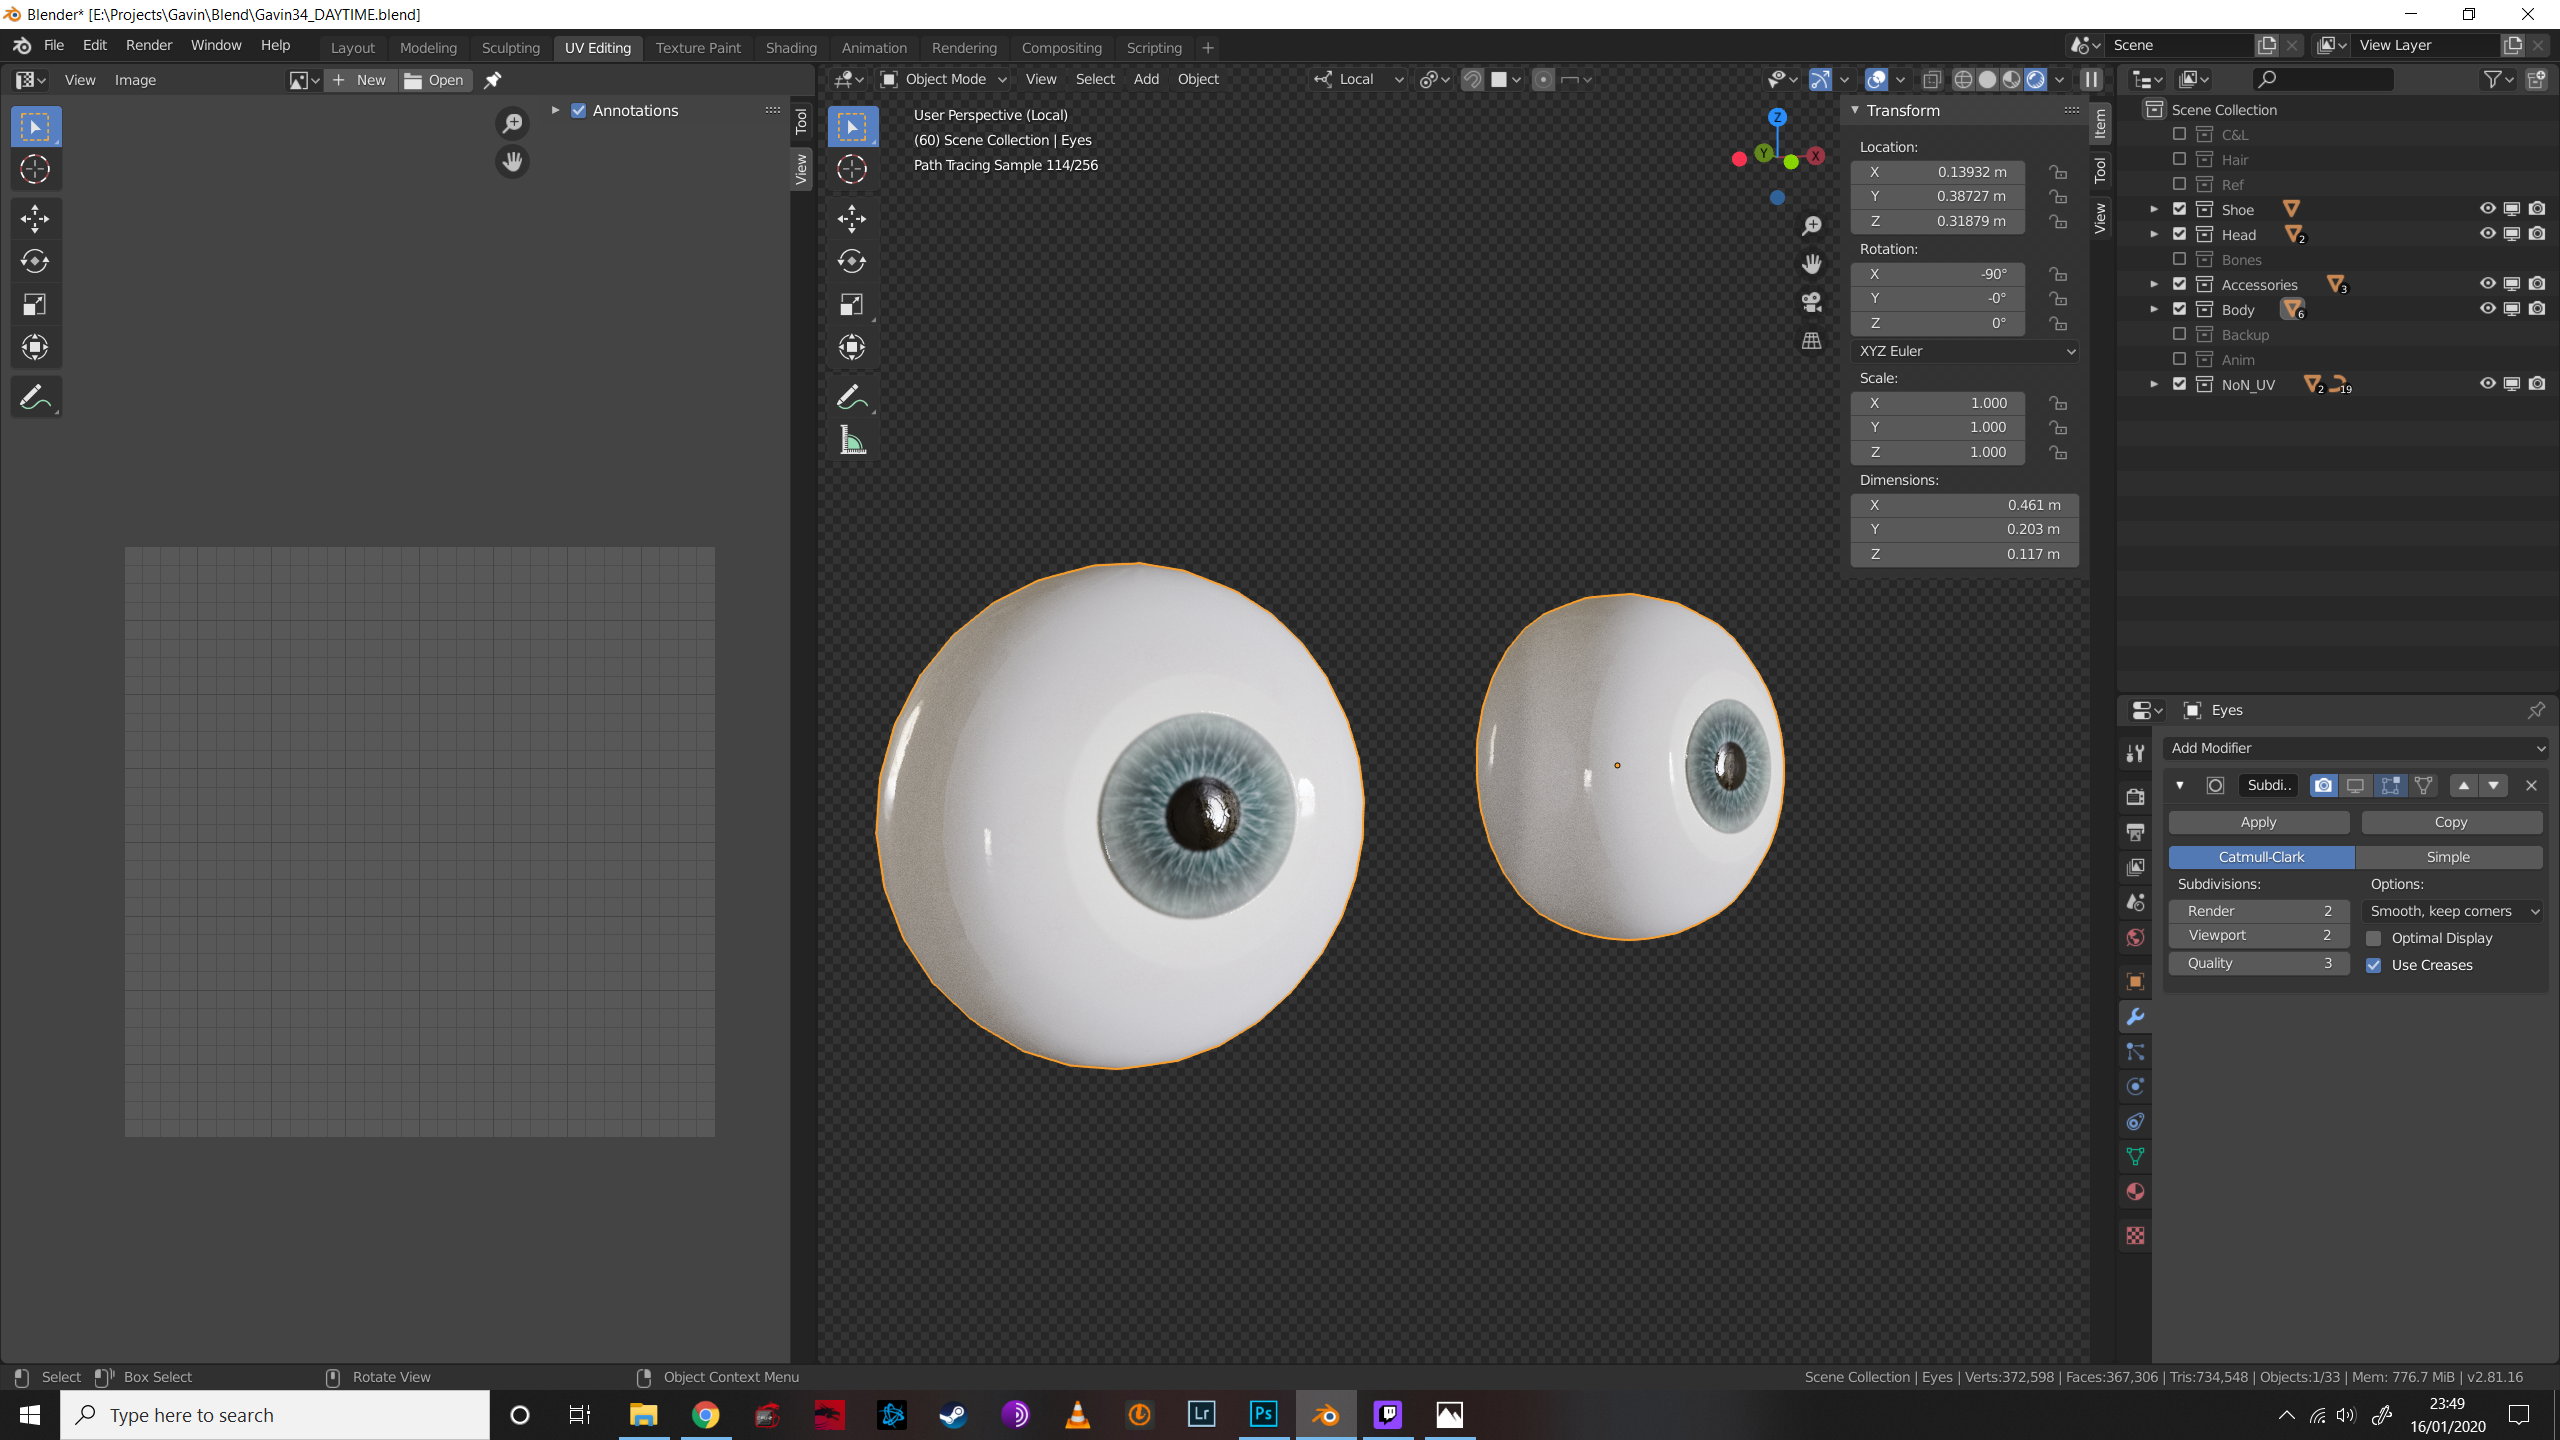The width and height of the screenshot is (2560, 1440).
Task: Select the Simple subdivision type
Action: (x=2447, y=857)
